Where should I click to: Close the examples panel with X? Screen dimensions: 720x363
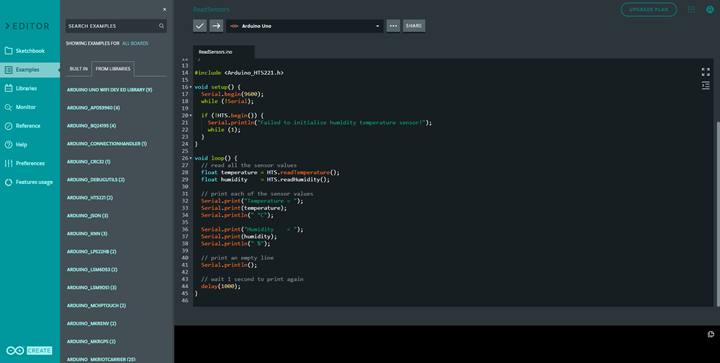[164, 9]
